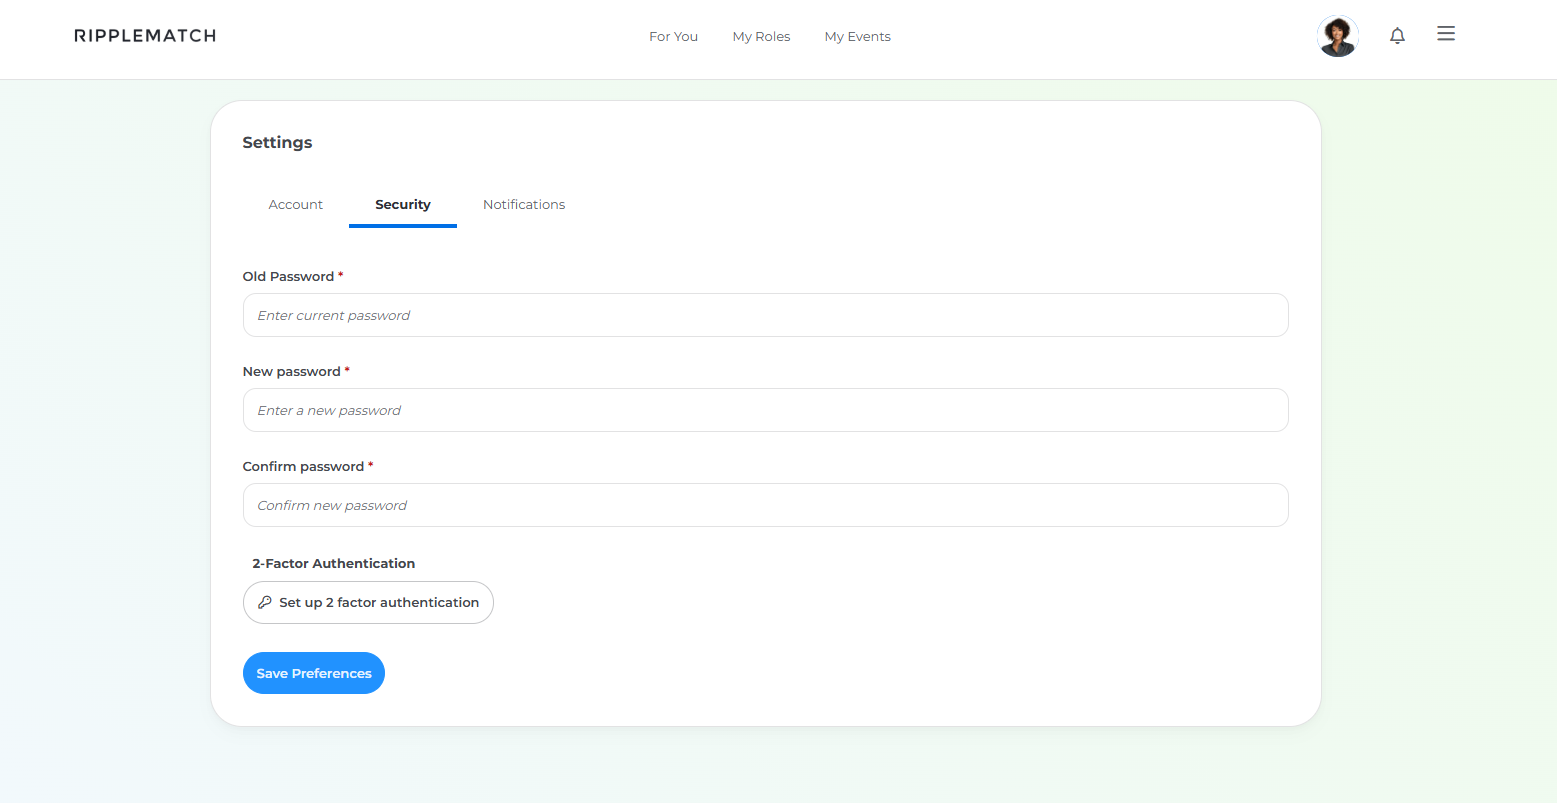The height and width of the screenshot is (803, 1557).
Task: Click the Confirm new password field
Action: click(765, 506)
